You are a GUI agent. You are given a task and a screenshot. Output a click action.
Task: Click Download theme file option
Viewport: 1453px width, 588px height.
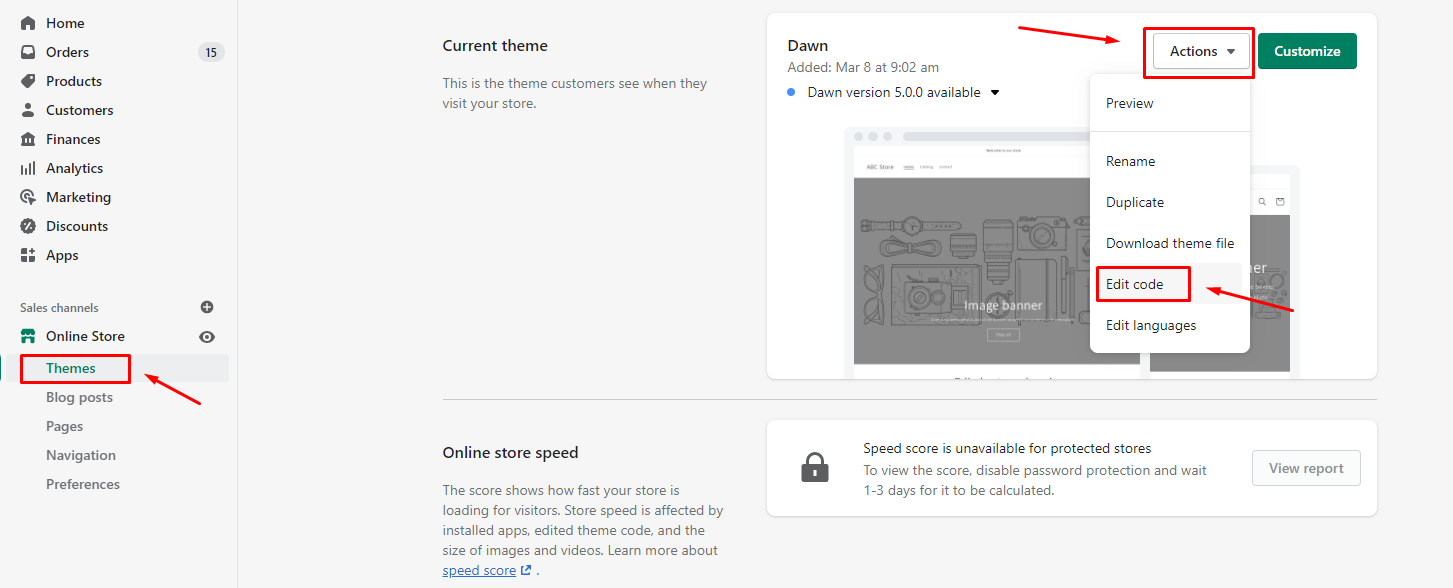point(1170,243)
